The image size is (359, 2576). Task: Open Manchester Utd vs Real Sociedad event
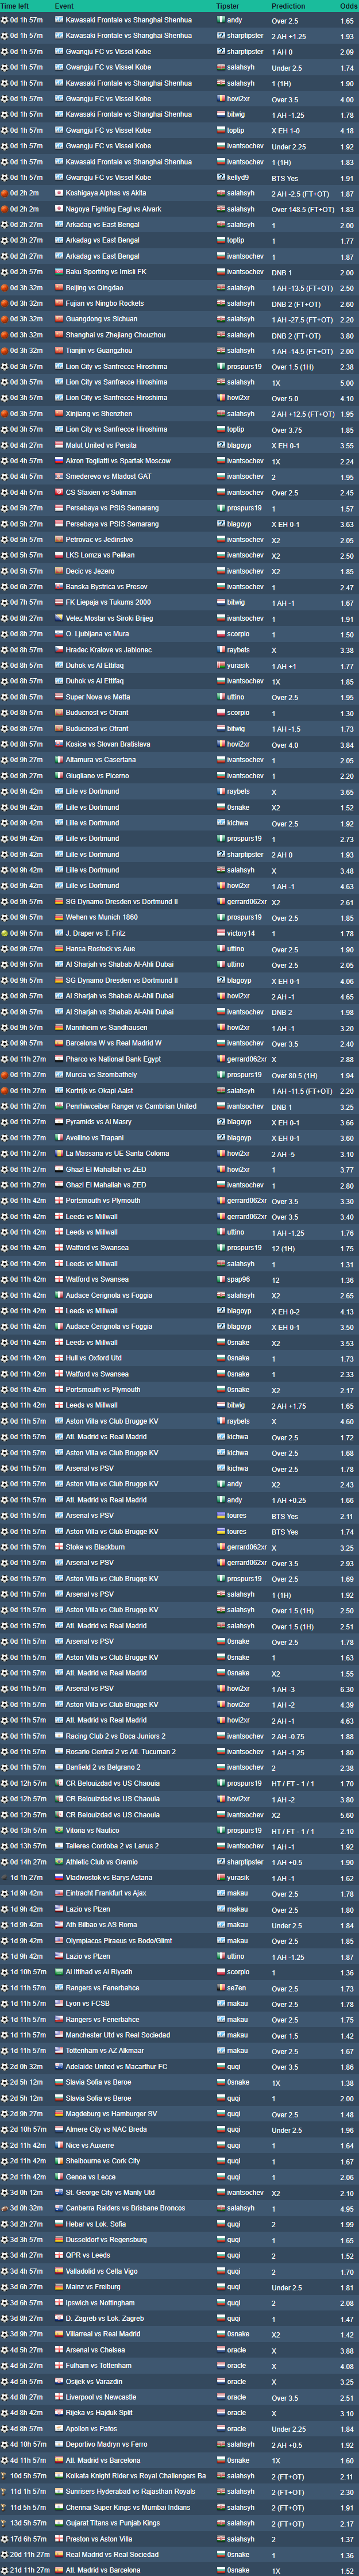118,2035
